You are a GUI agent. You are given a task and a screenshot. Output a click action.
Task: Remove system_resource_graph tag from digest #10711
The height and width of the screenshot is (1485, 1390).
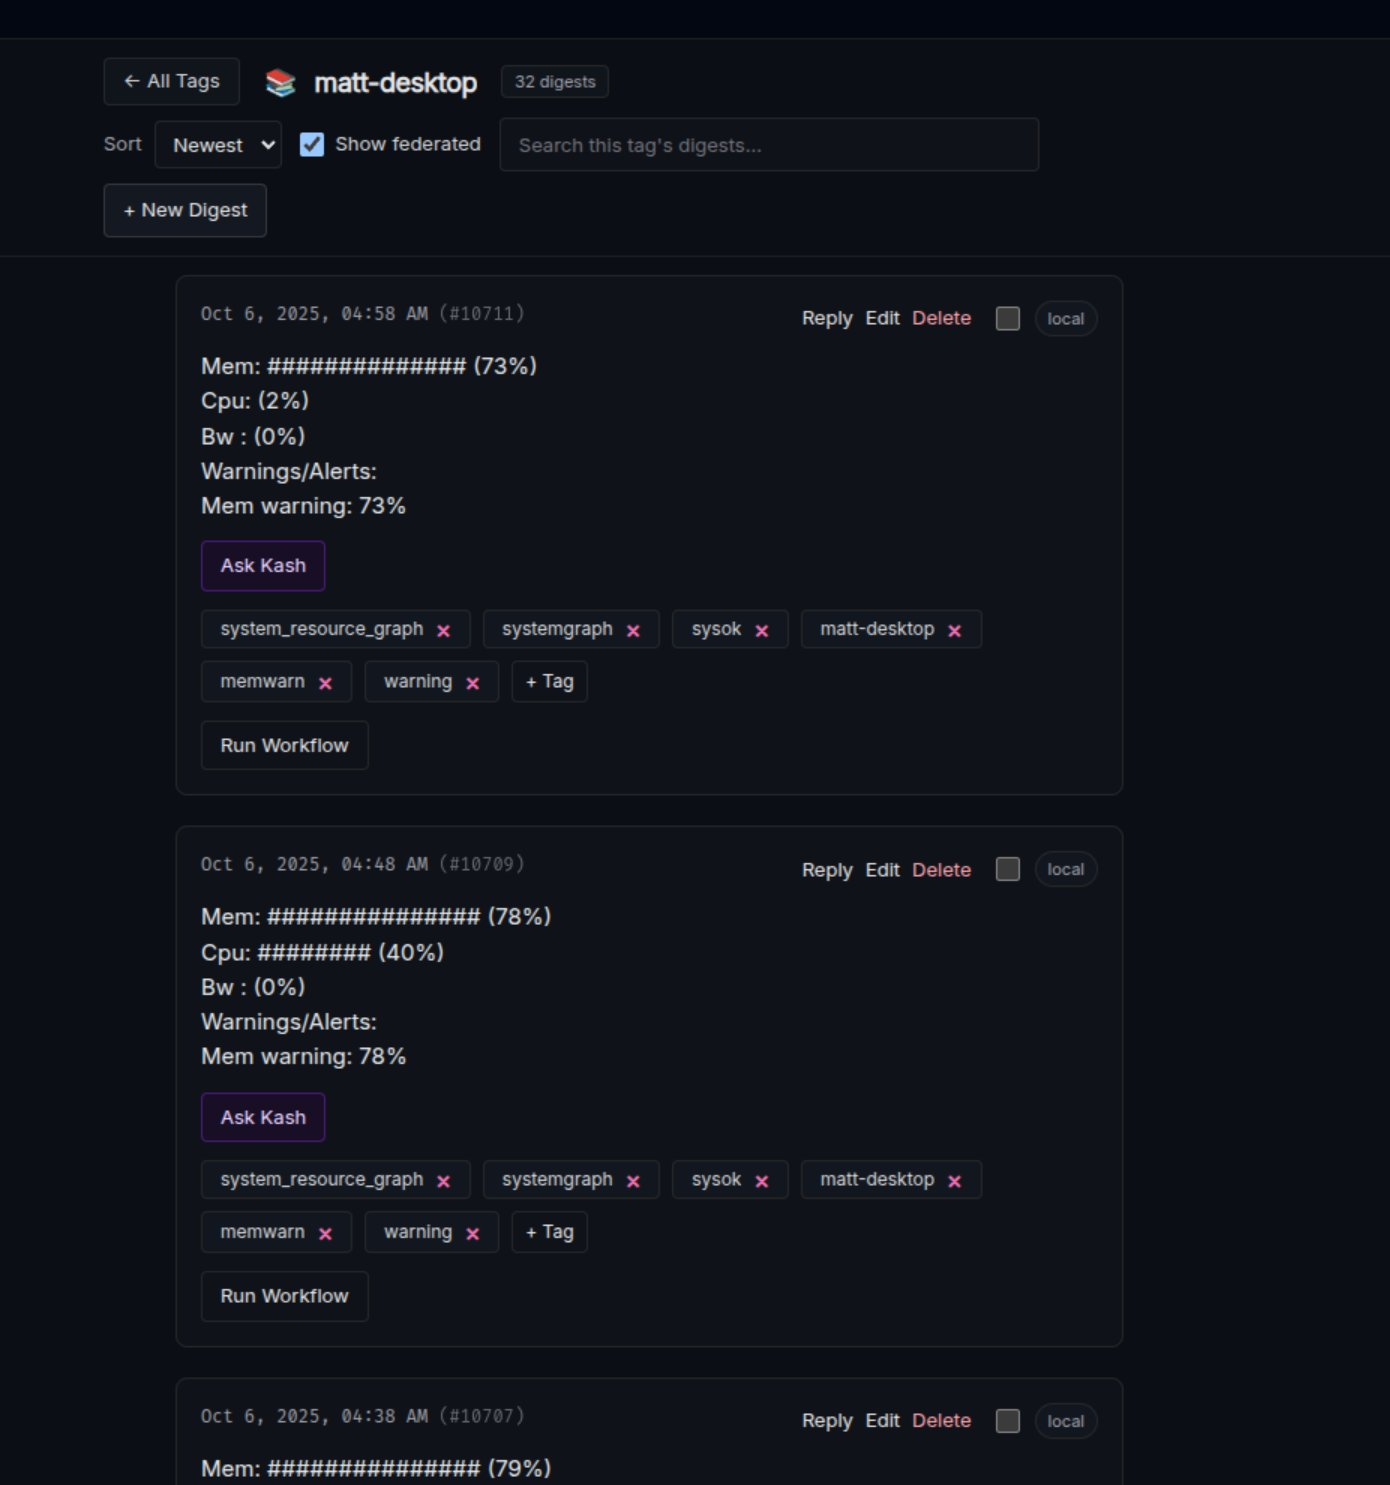point(444,631)
